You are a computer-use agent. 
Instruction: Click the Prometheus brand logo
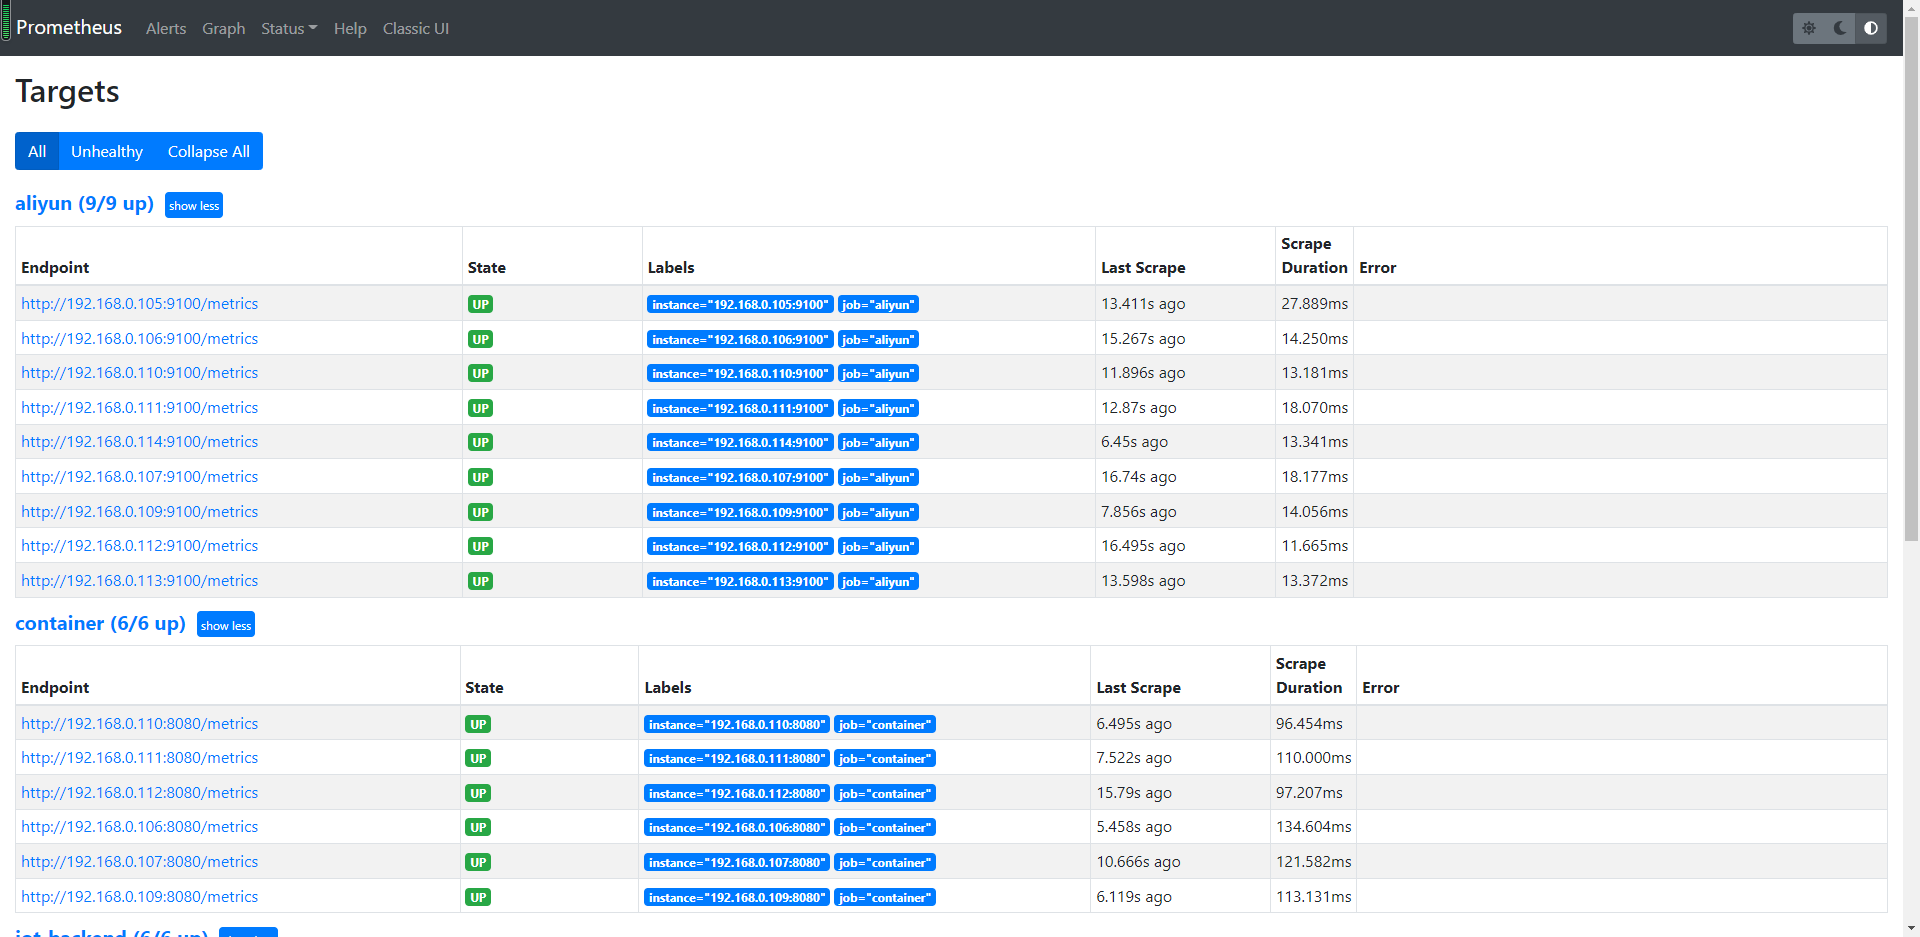[x=69, y=28]
